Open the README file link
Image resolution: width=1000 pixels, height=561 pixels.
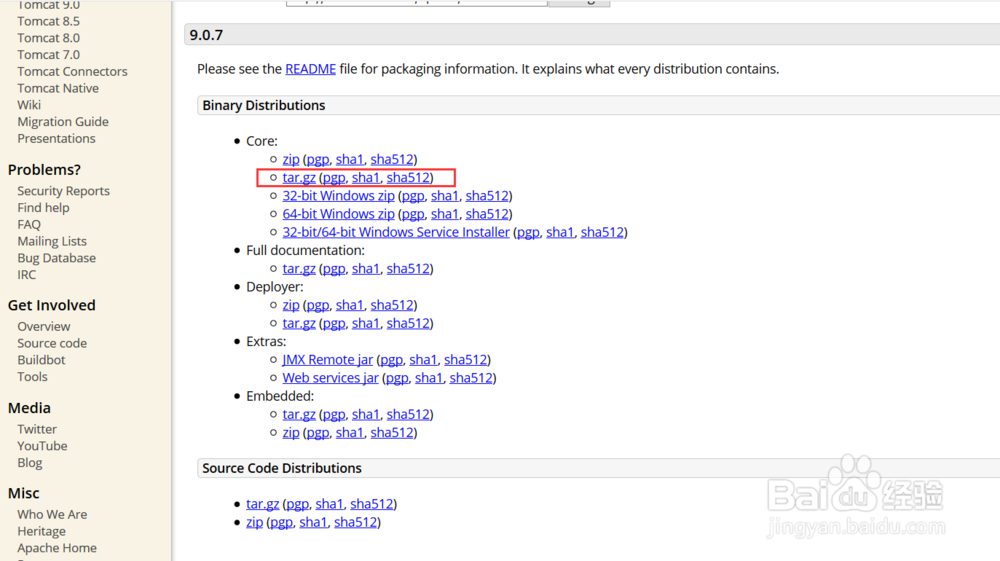(x=310, y=69)
